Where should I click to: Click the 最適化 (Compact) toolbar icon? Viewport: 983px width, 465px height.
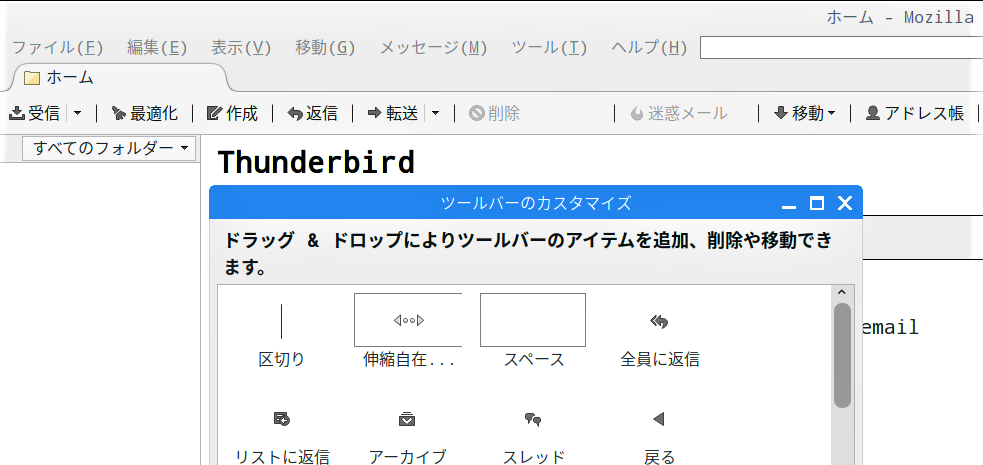pos(118,113)
